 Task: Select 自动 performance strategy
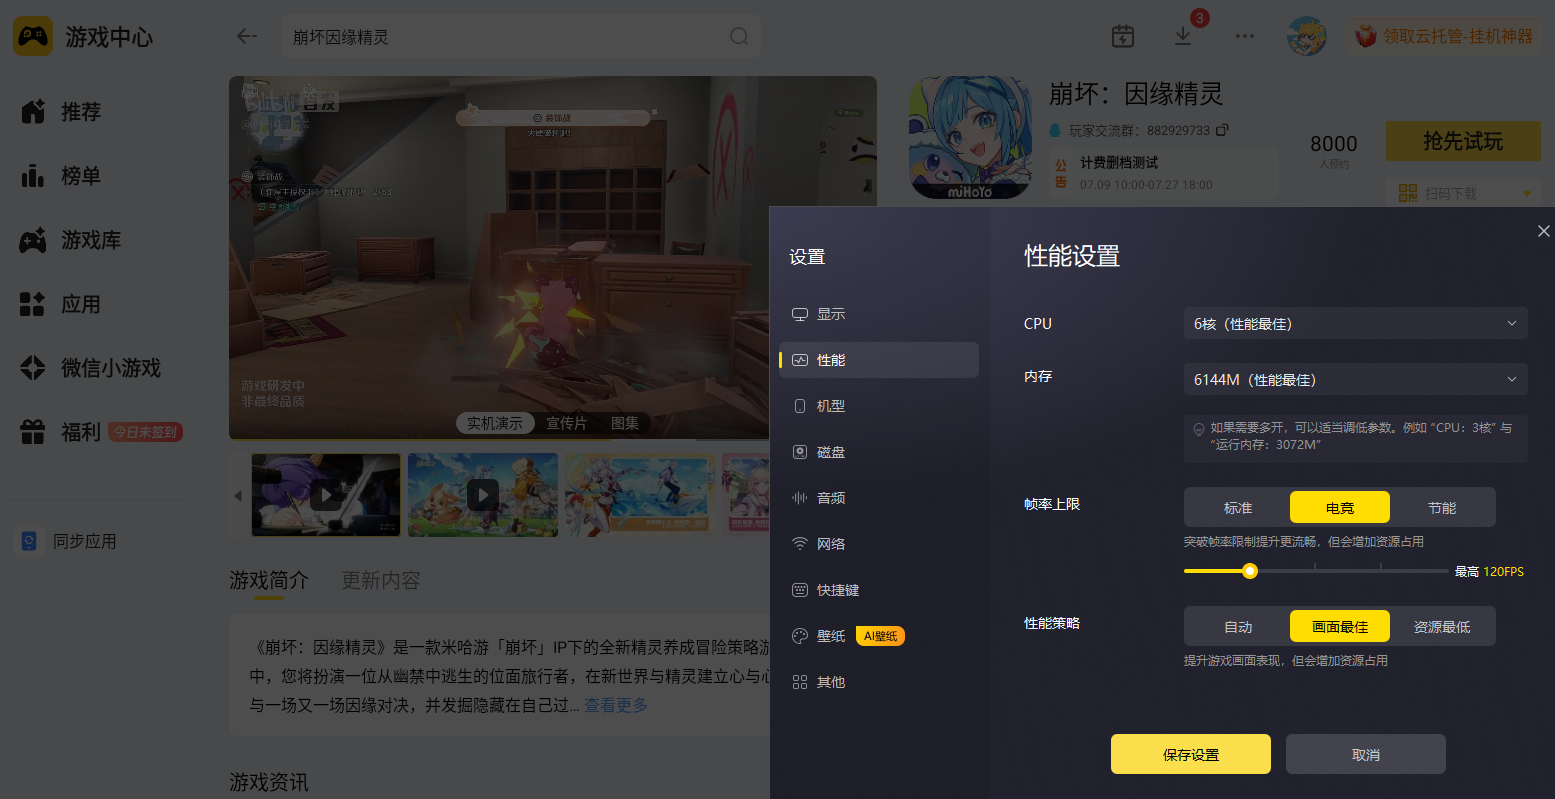point(1238,627)
